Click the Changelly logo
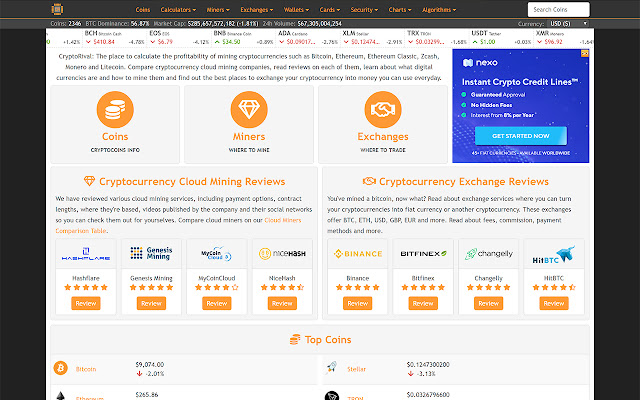 [x=489, y=254]
